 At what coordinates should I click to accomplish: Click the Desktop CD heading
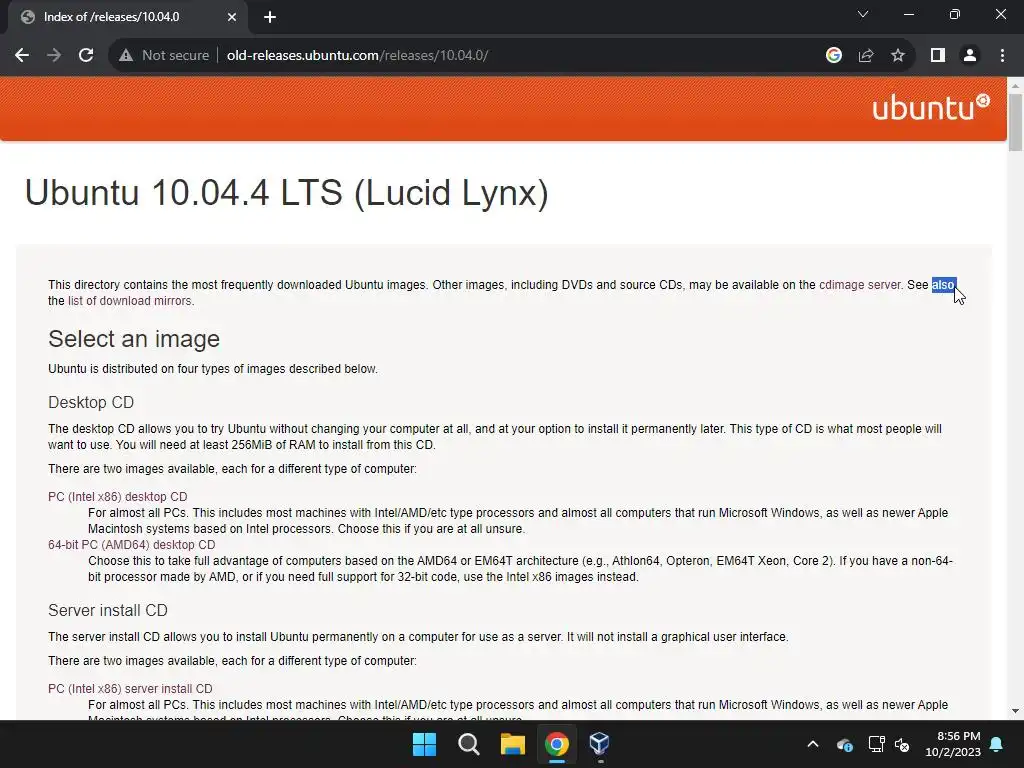tap(91, 402)
